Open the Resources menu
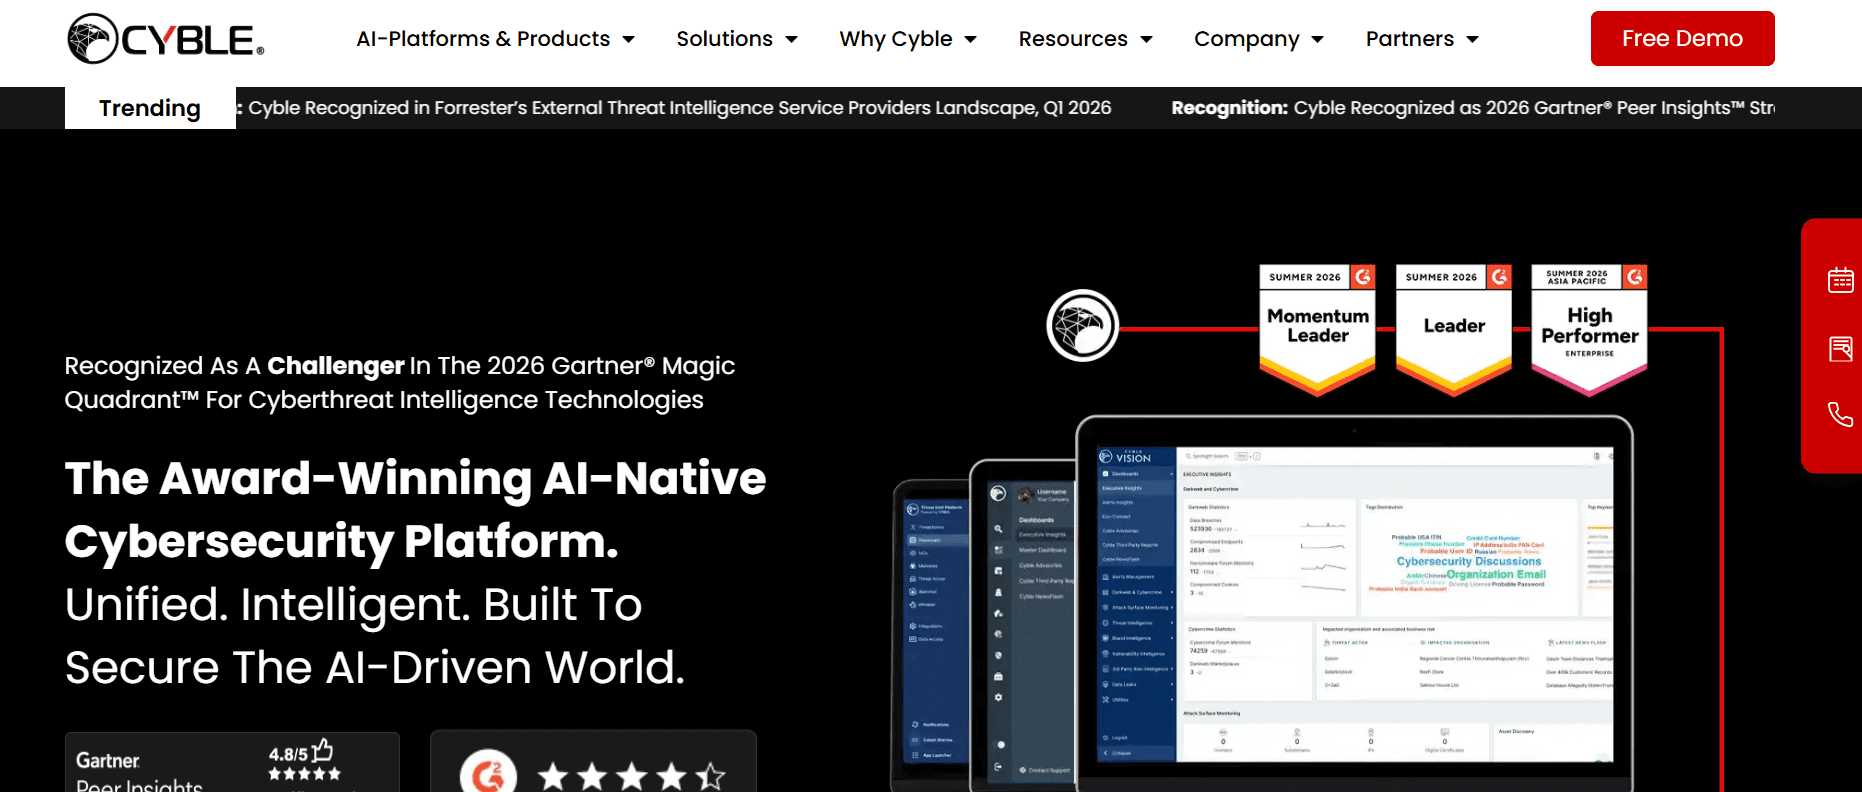Image resolution: width=1862 pixels, height=792 pixels. (x=1073, y=39)
